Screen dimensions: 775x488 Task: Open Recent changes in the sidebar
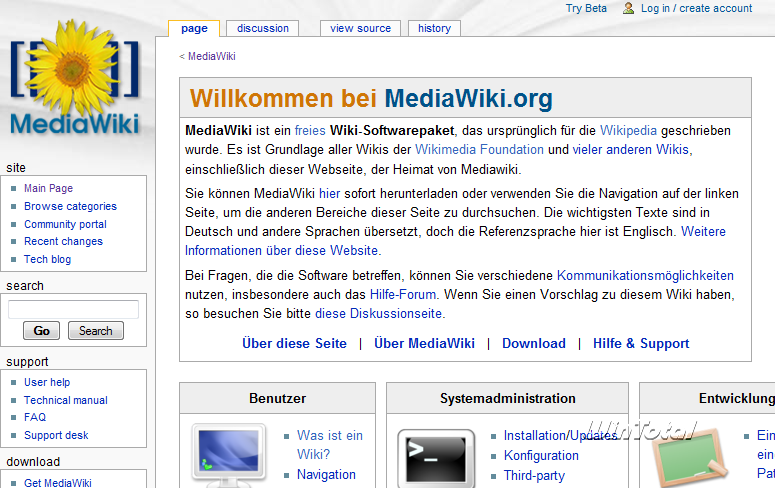[63, 241]
